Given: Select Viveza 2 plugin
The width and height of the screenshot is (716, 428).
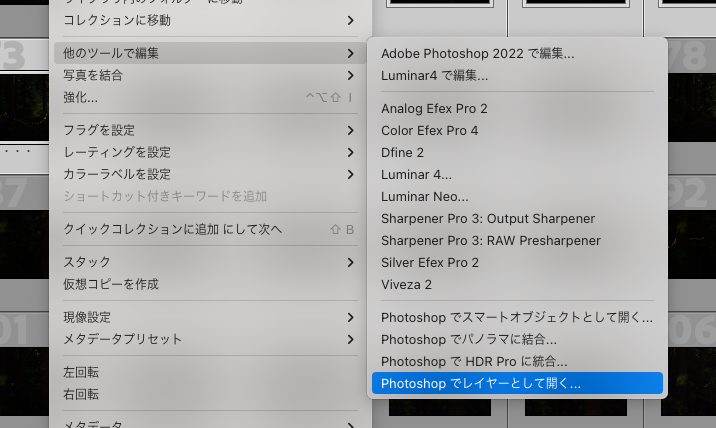Looking at the screenshot, I should point(406,284).
